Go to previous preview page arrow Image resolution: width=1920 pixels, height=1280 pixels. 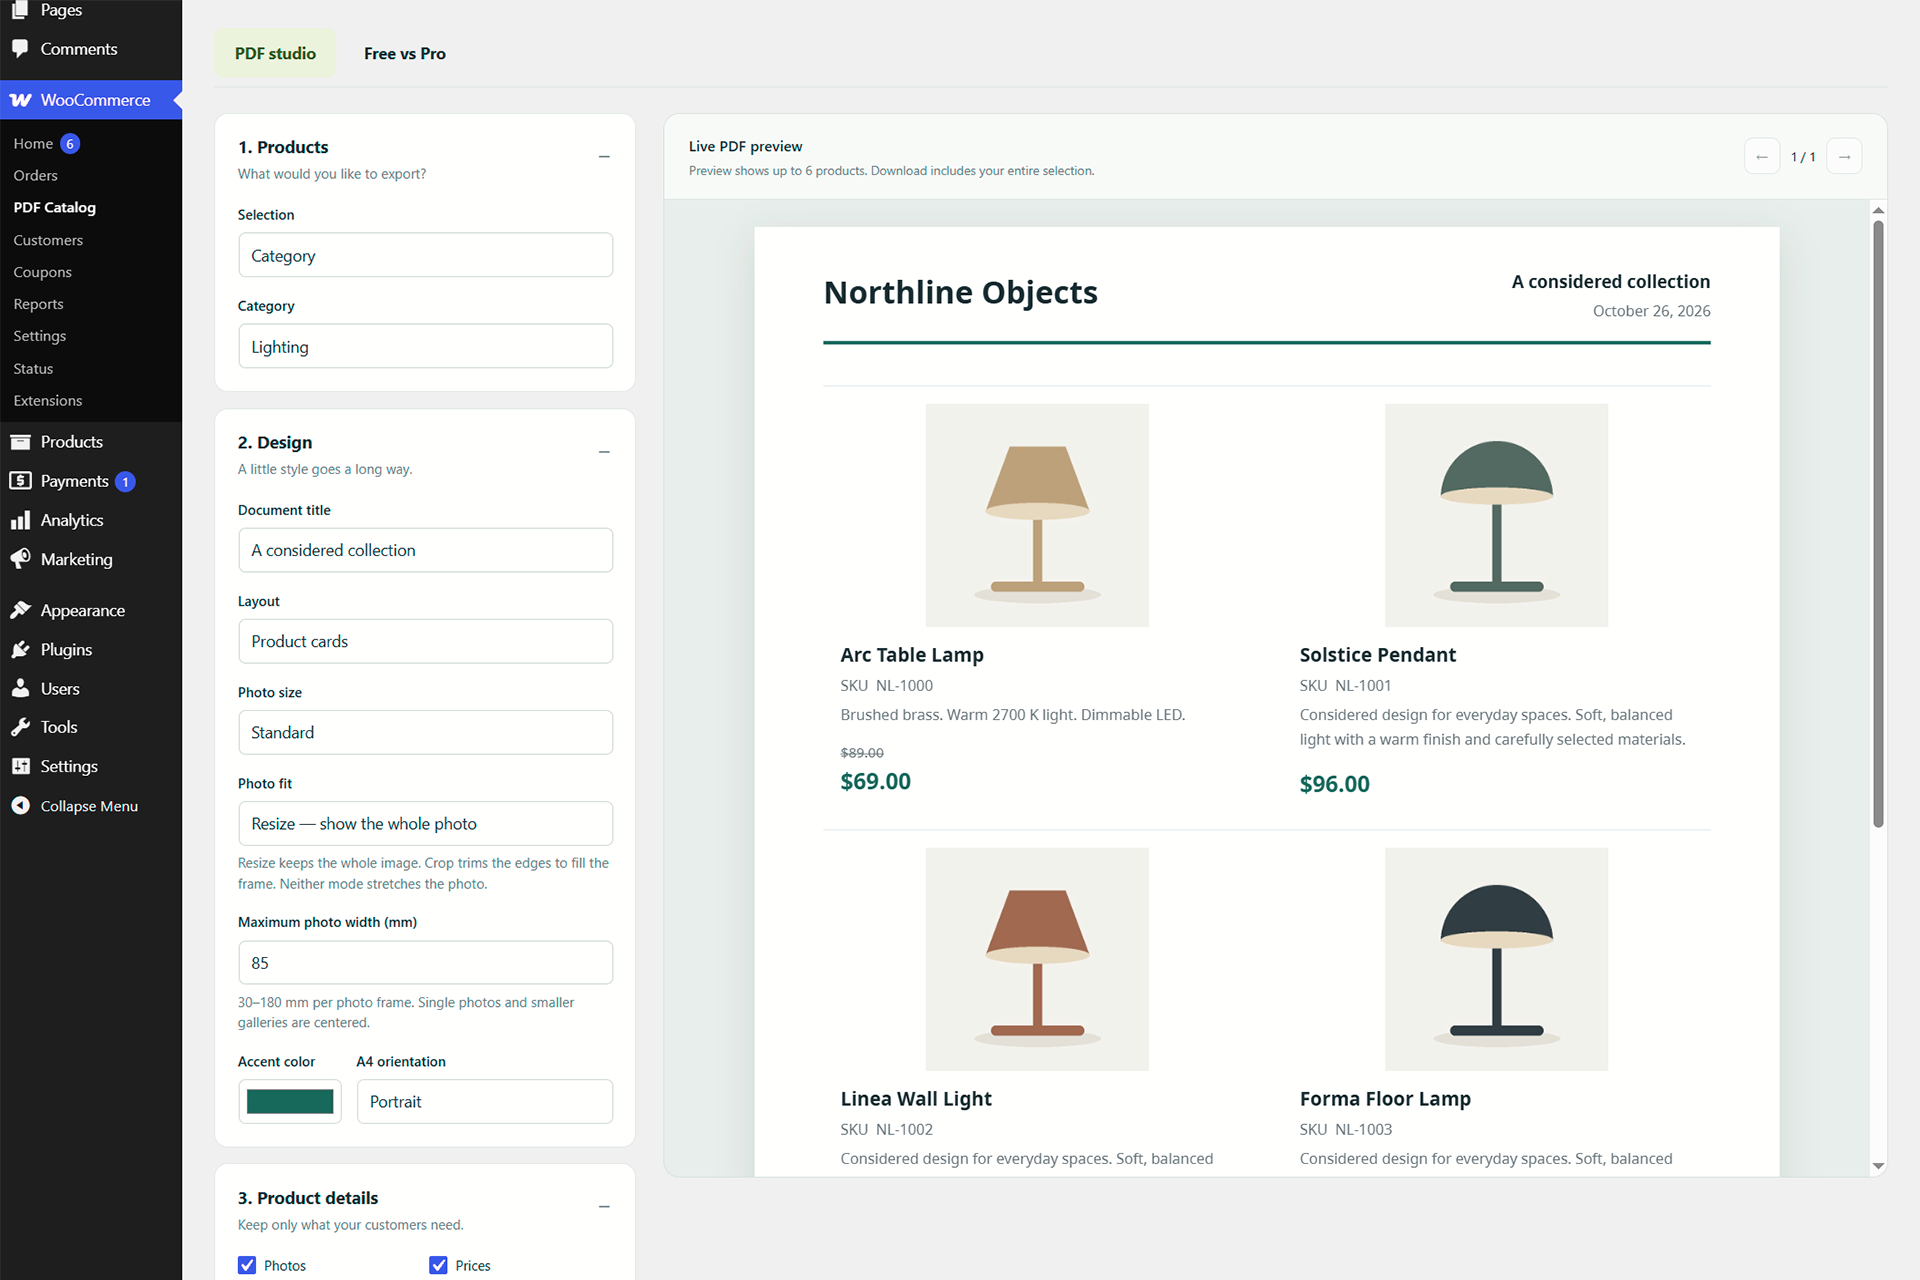point(1762,157)
